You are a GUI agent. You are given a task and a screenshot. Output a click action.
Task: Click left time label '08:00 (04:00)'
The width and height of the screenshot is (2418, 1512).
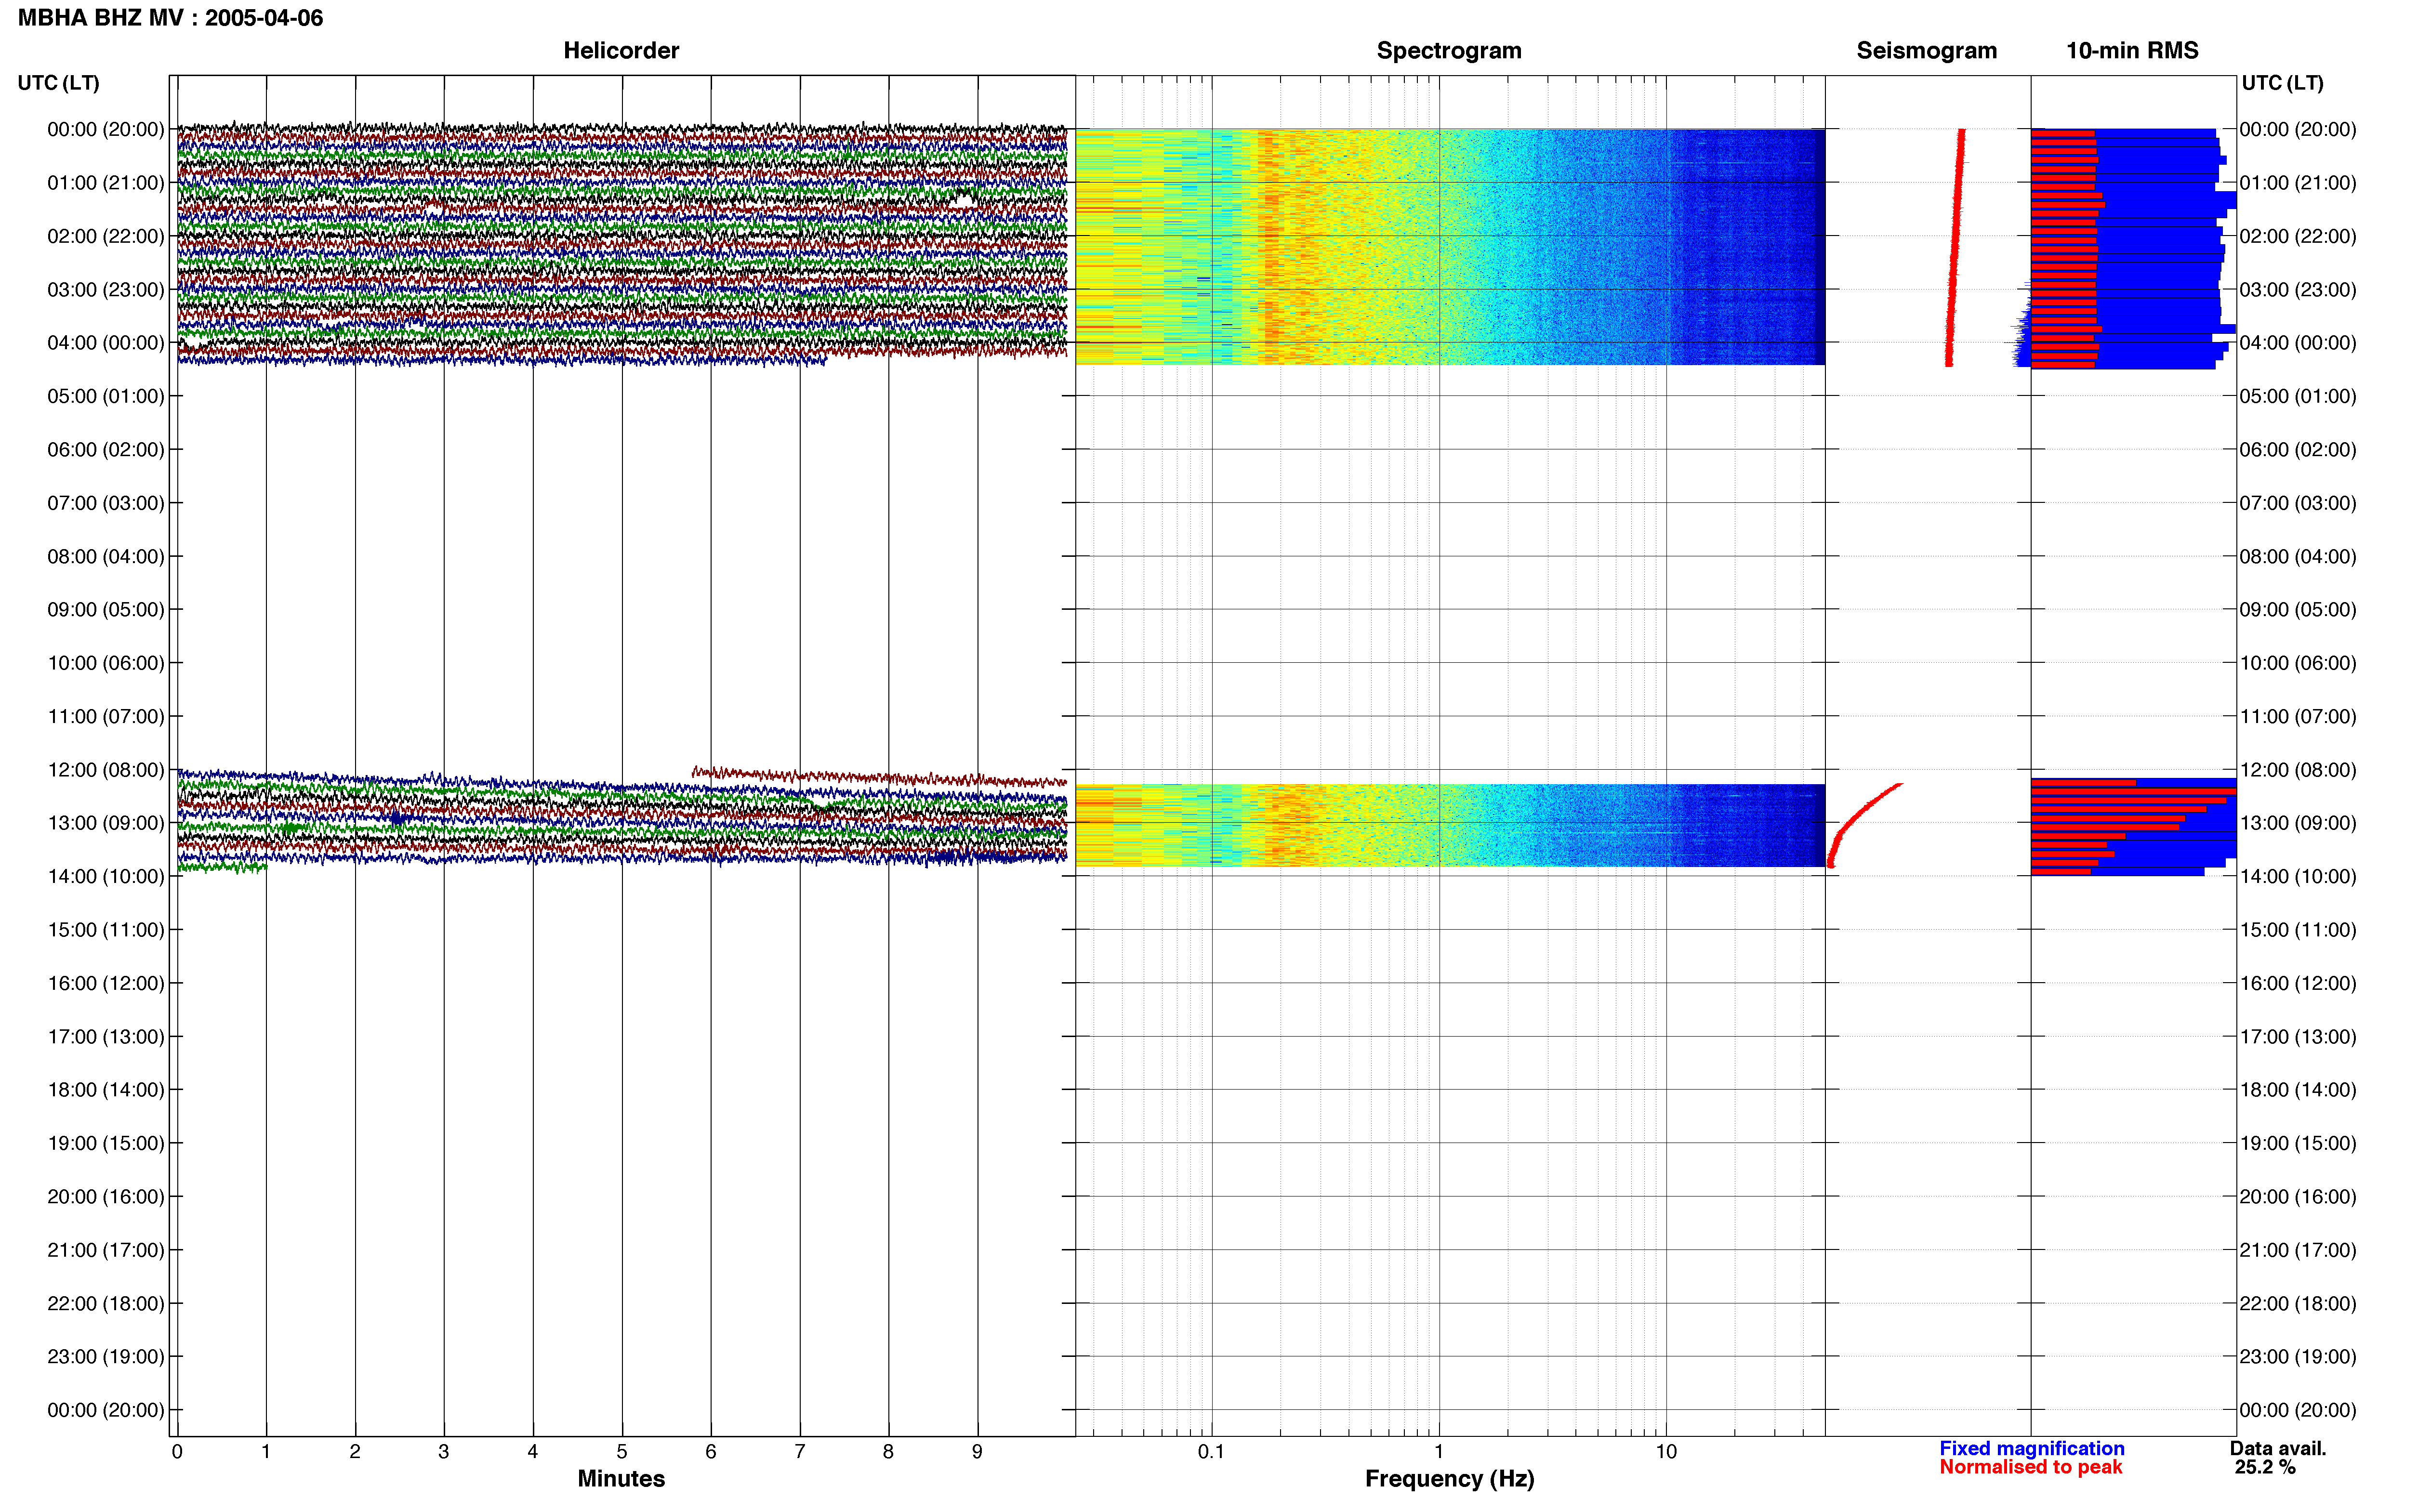106,556
